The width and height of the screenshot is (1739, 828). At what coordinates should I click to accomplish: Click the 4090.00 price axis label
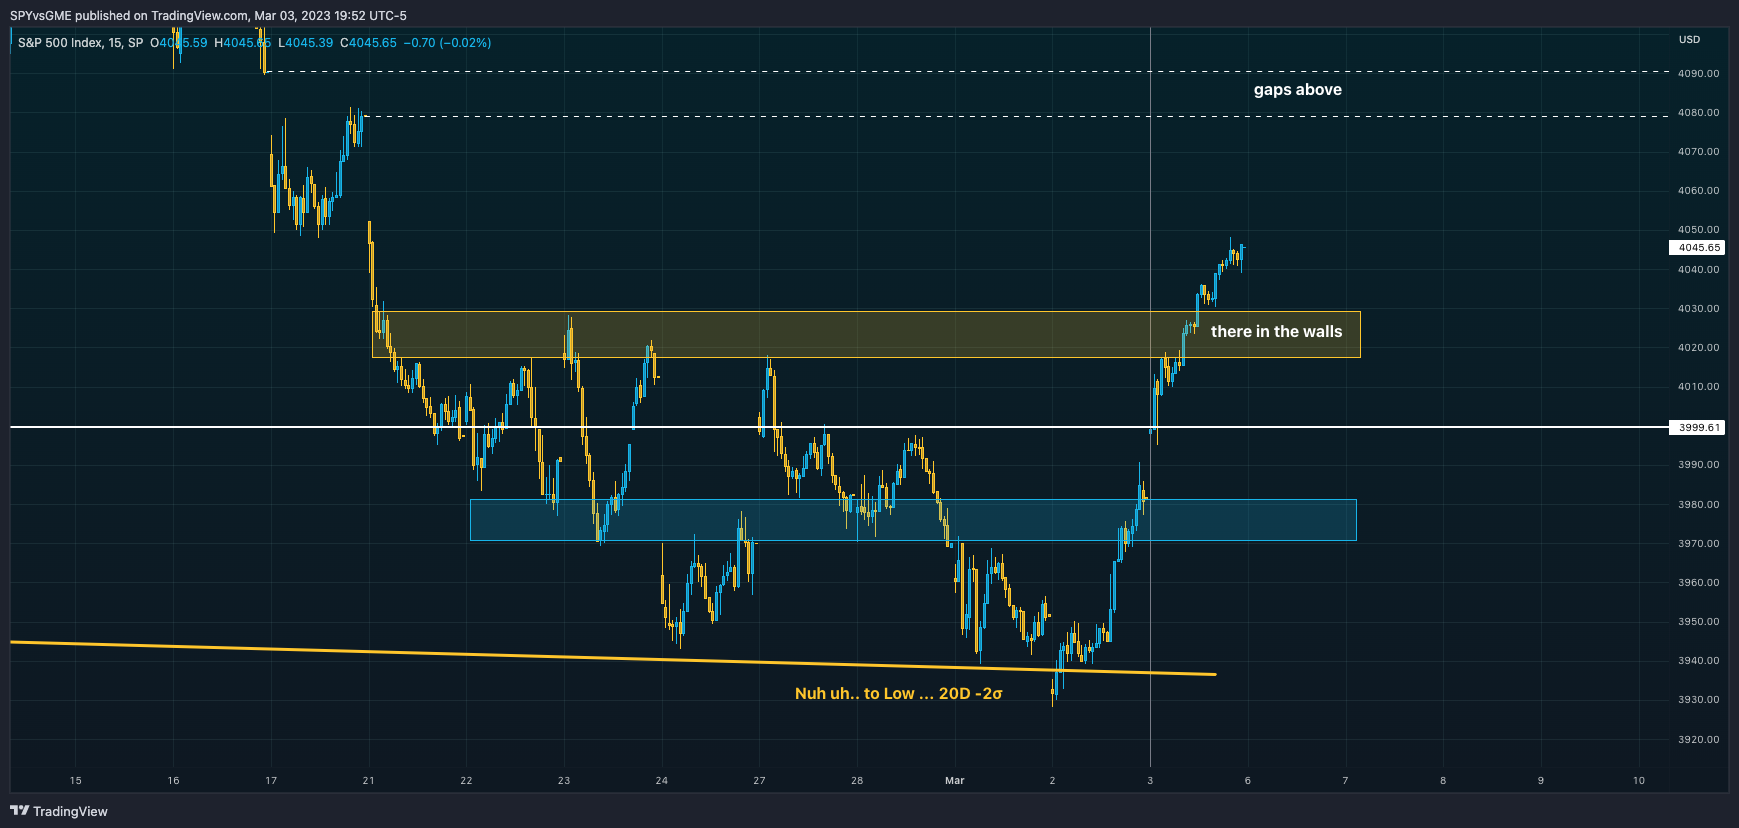pos(1698,74)
